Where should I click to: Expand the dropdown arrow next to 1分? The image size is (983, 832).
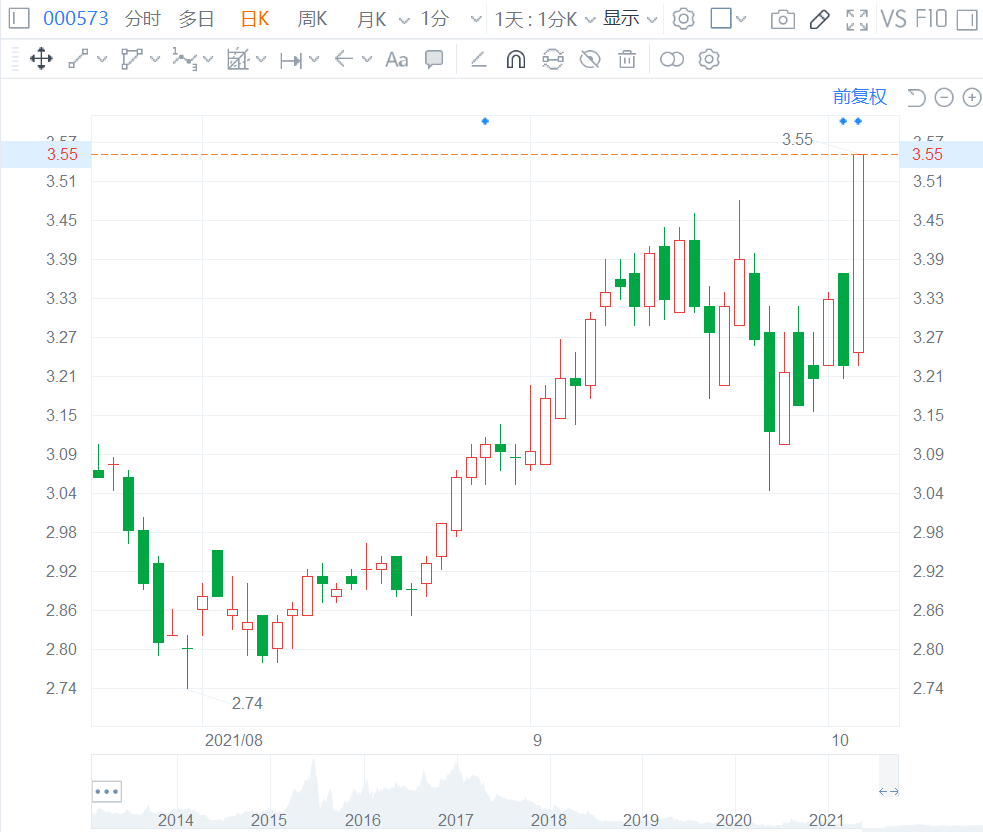tap(476, 20)
